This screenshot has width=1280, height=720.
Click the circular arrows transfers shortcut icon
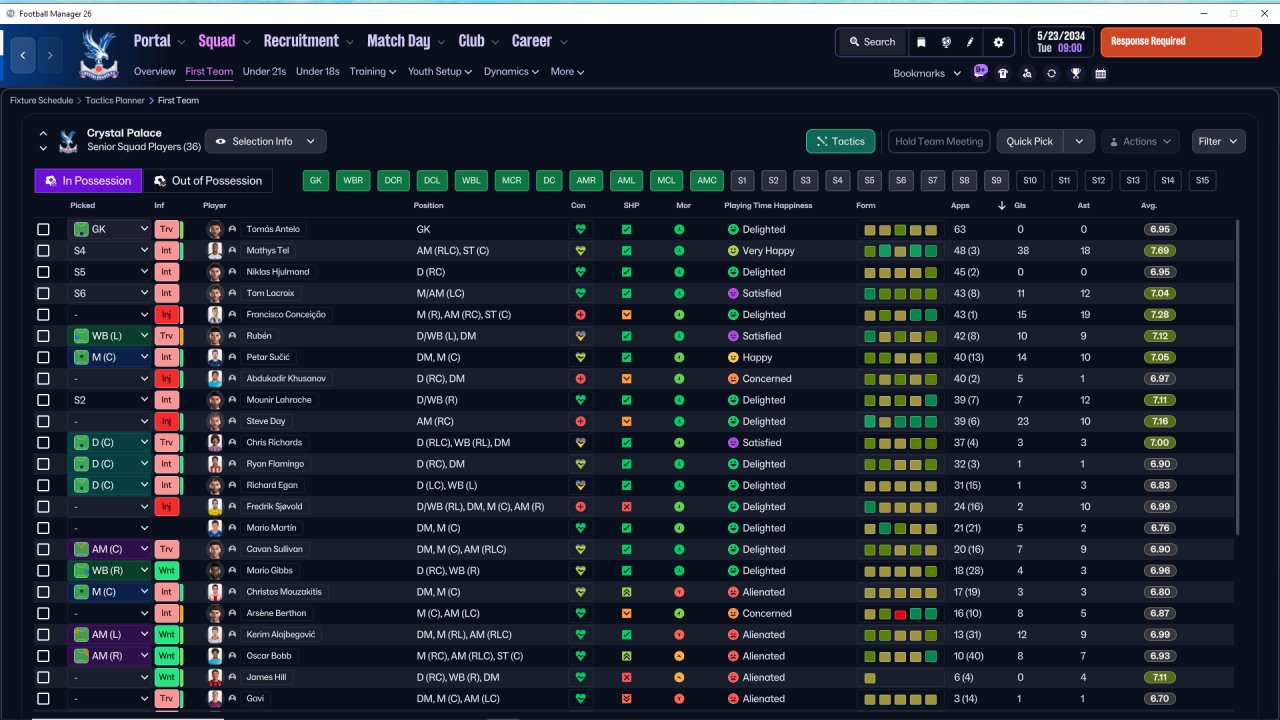coord(1051,73)
